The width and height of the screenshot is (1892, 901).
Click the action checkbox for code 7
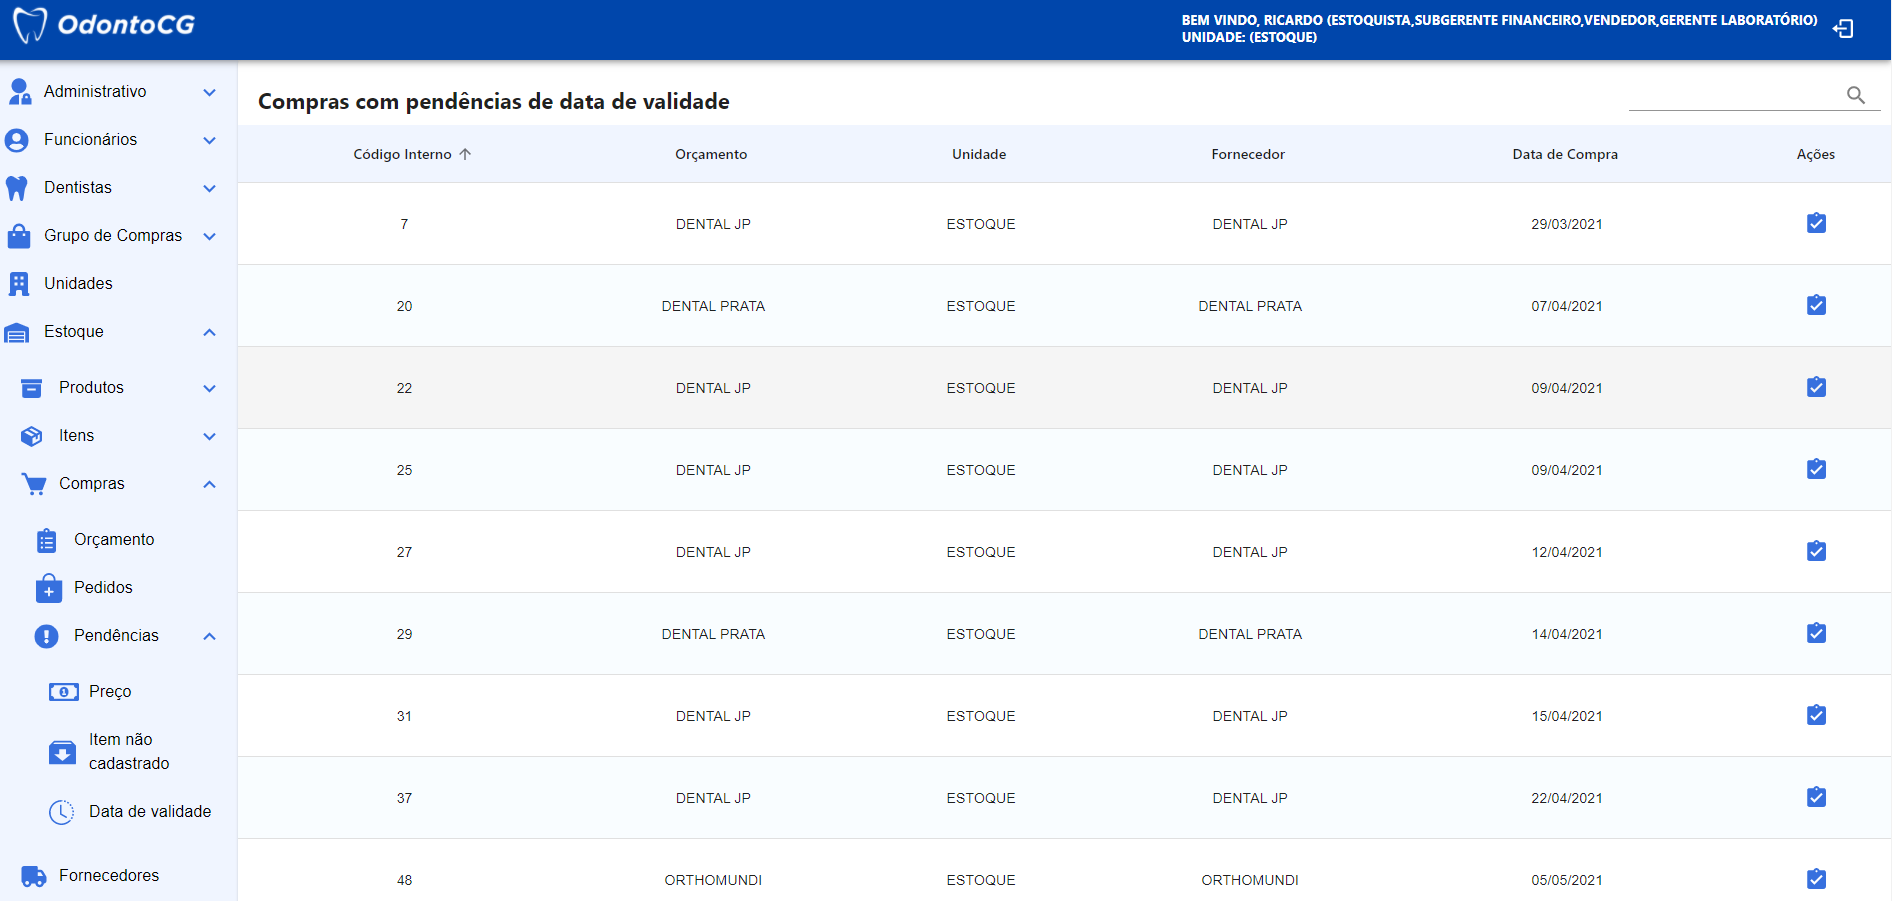click(x=1816, y=224)
